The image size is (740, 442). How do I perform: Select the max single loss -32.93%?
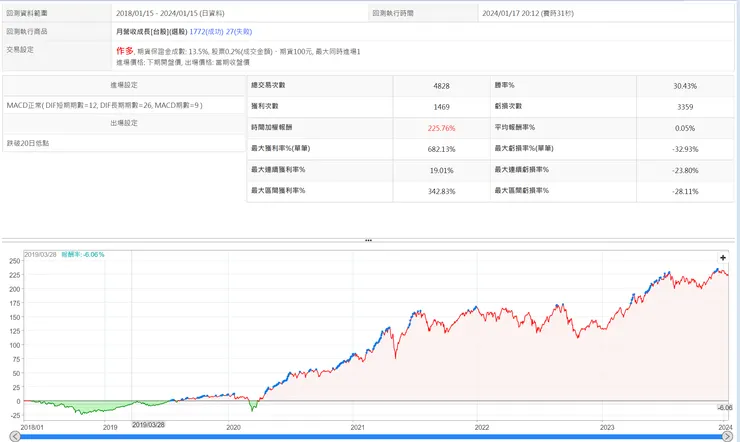(x=685, y=149)
